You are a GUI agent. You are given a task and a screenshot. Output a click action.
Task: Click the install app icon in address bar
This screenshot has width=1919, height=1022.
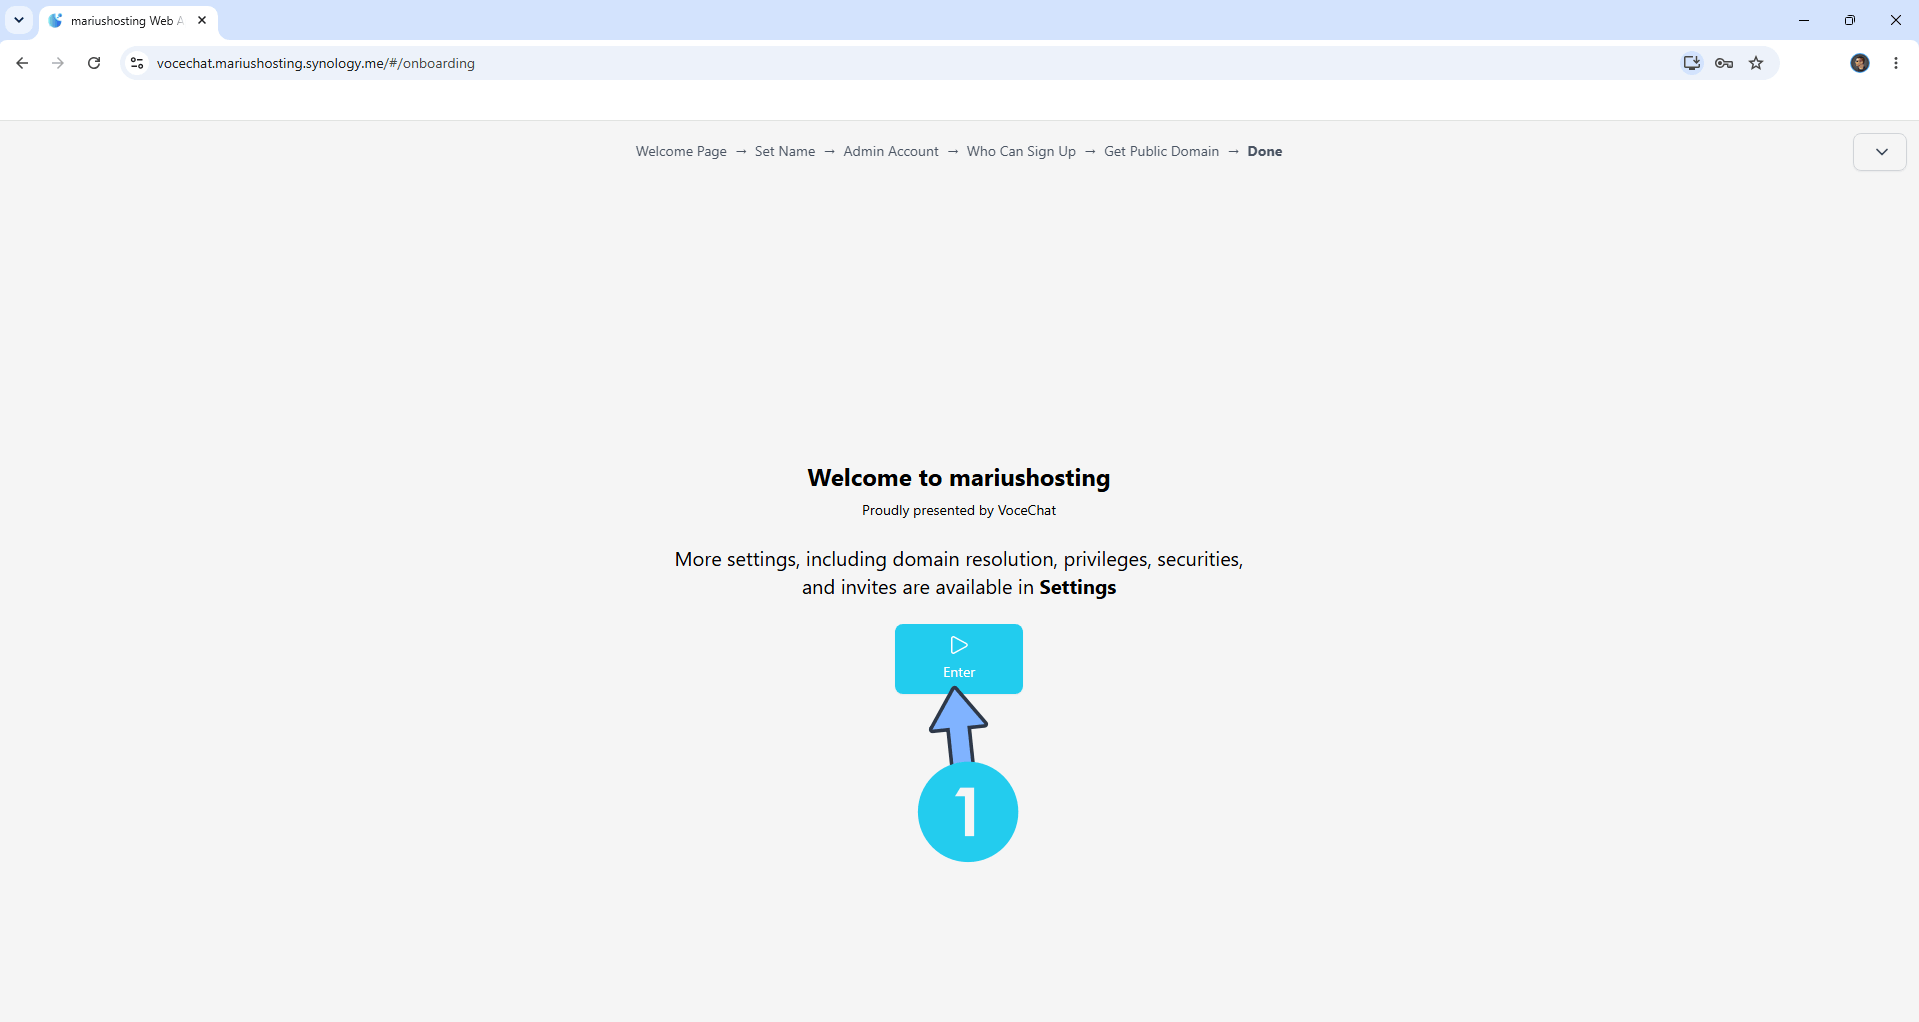pos(1691,63)
